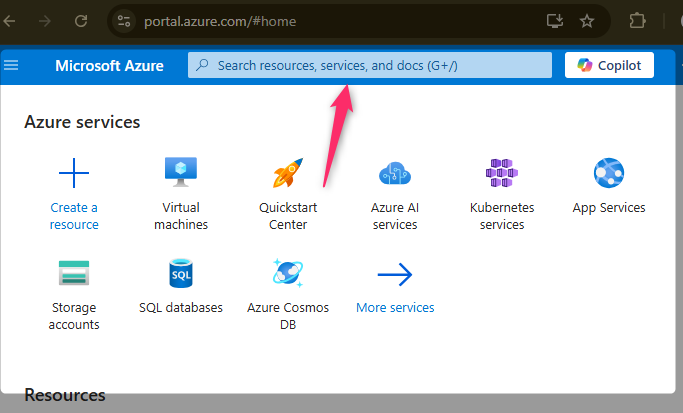Click the Storage accounts label
The height and width of the screenshot is (413, 683).
[74, 316]
